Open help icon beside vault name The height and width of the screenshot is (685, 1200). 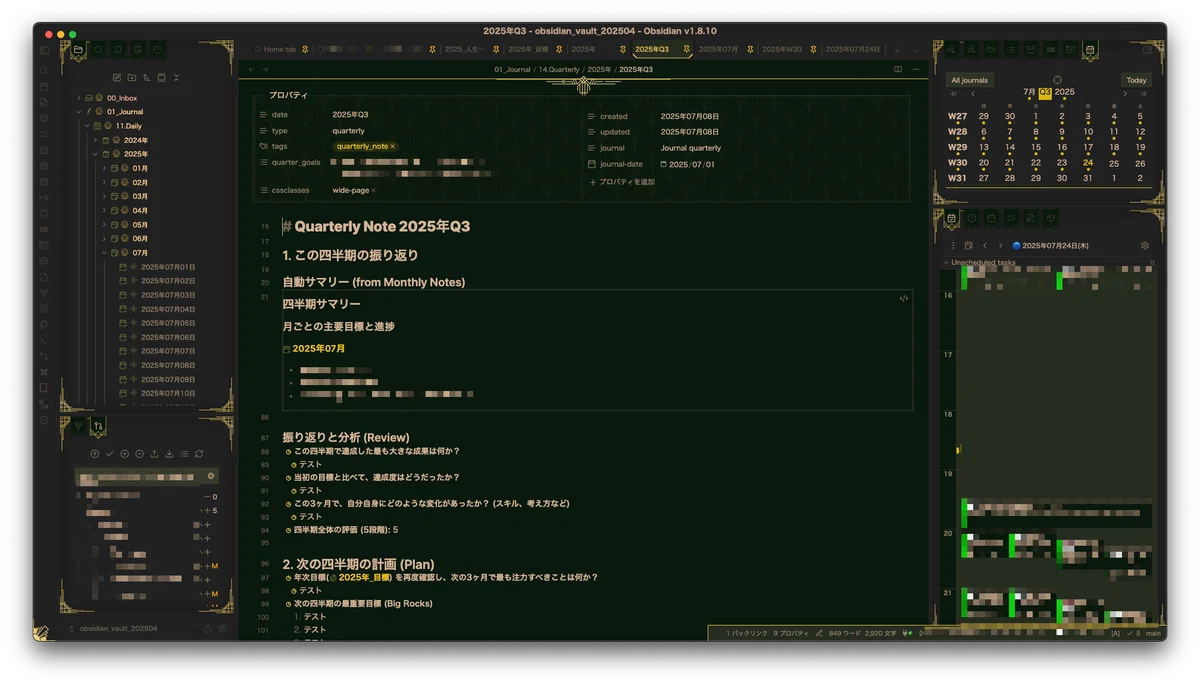[x=208, y=629]
